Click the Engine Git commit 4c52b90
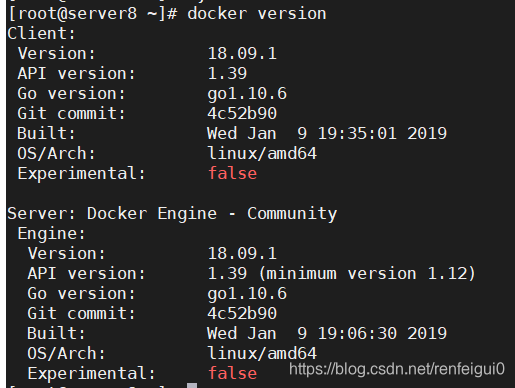Image resolution: width=515 pixels, height=388 pixels. pyautogui.click(x=242, y=314)
